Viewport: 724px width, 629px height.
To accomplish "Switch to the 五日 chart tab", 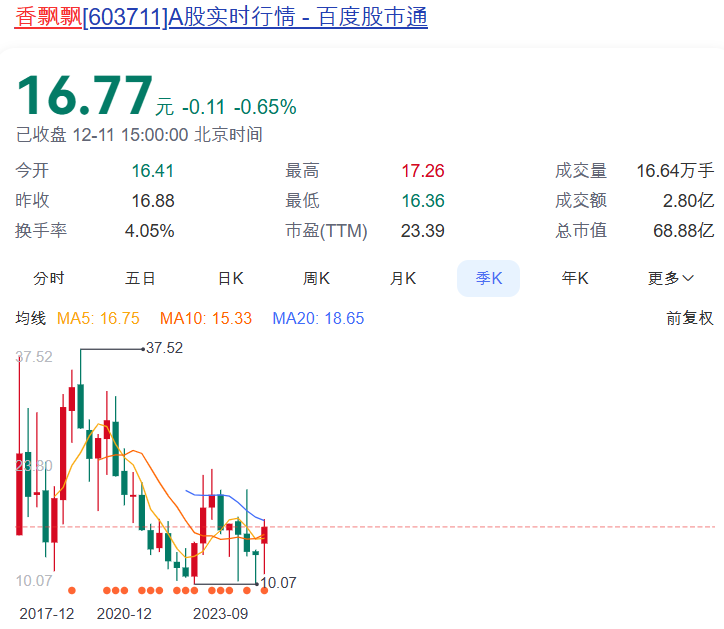I will [x=140, y=278].
